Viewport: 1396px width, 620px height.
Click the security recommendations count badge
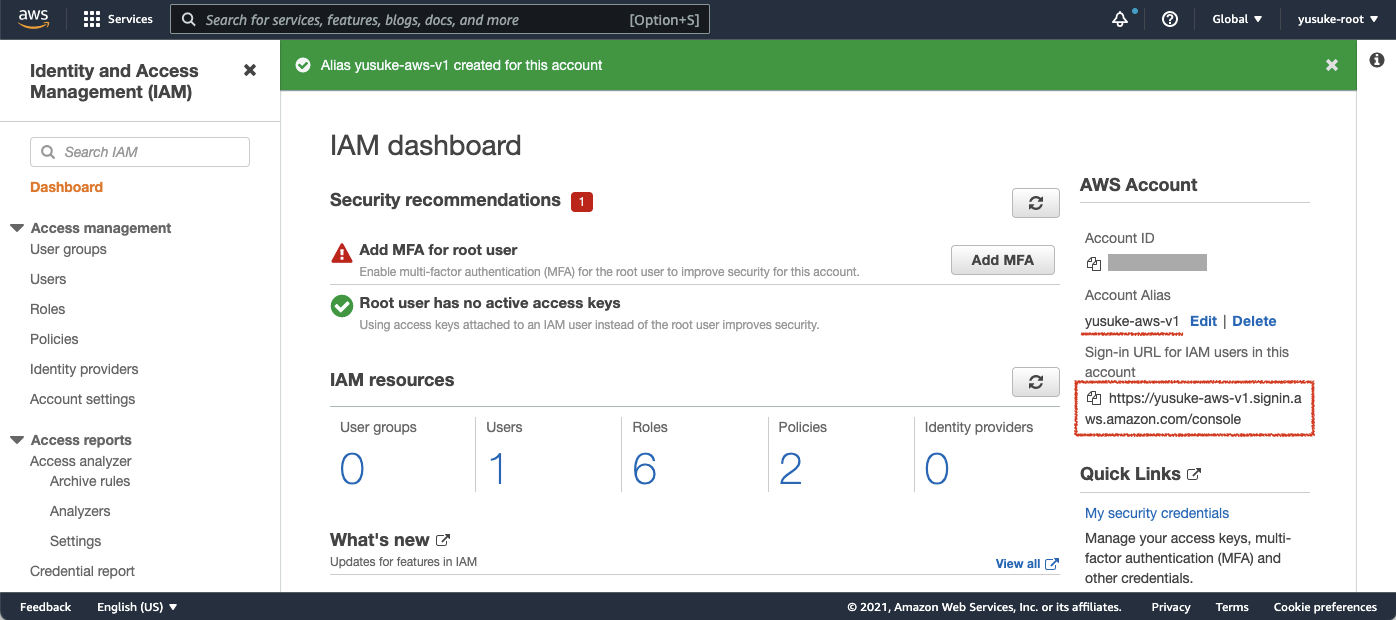coord(582,202)
